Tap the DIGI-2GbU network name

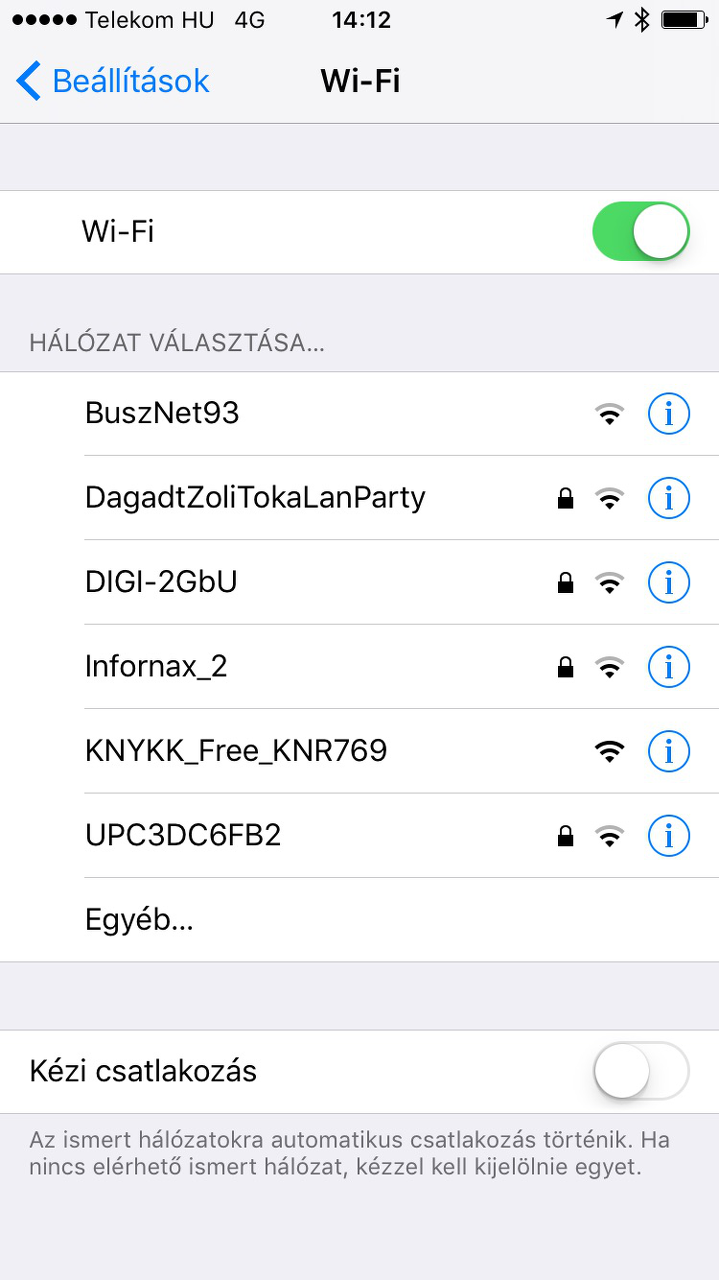[161, 581]
